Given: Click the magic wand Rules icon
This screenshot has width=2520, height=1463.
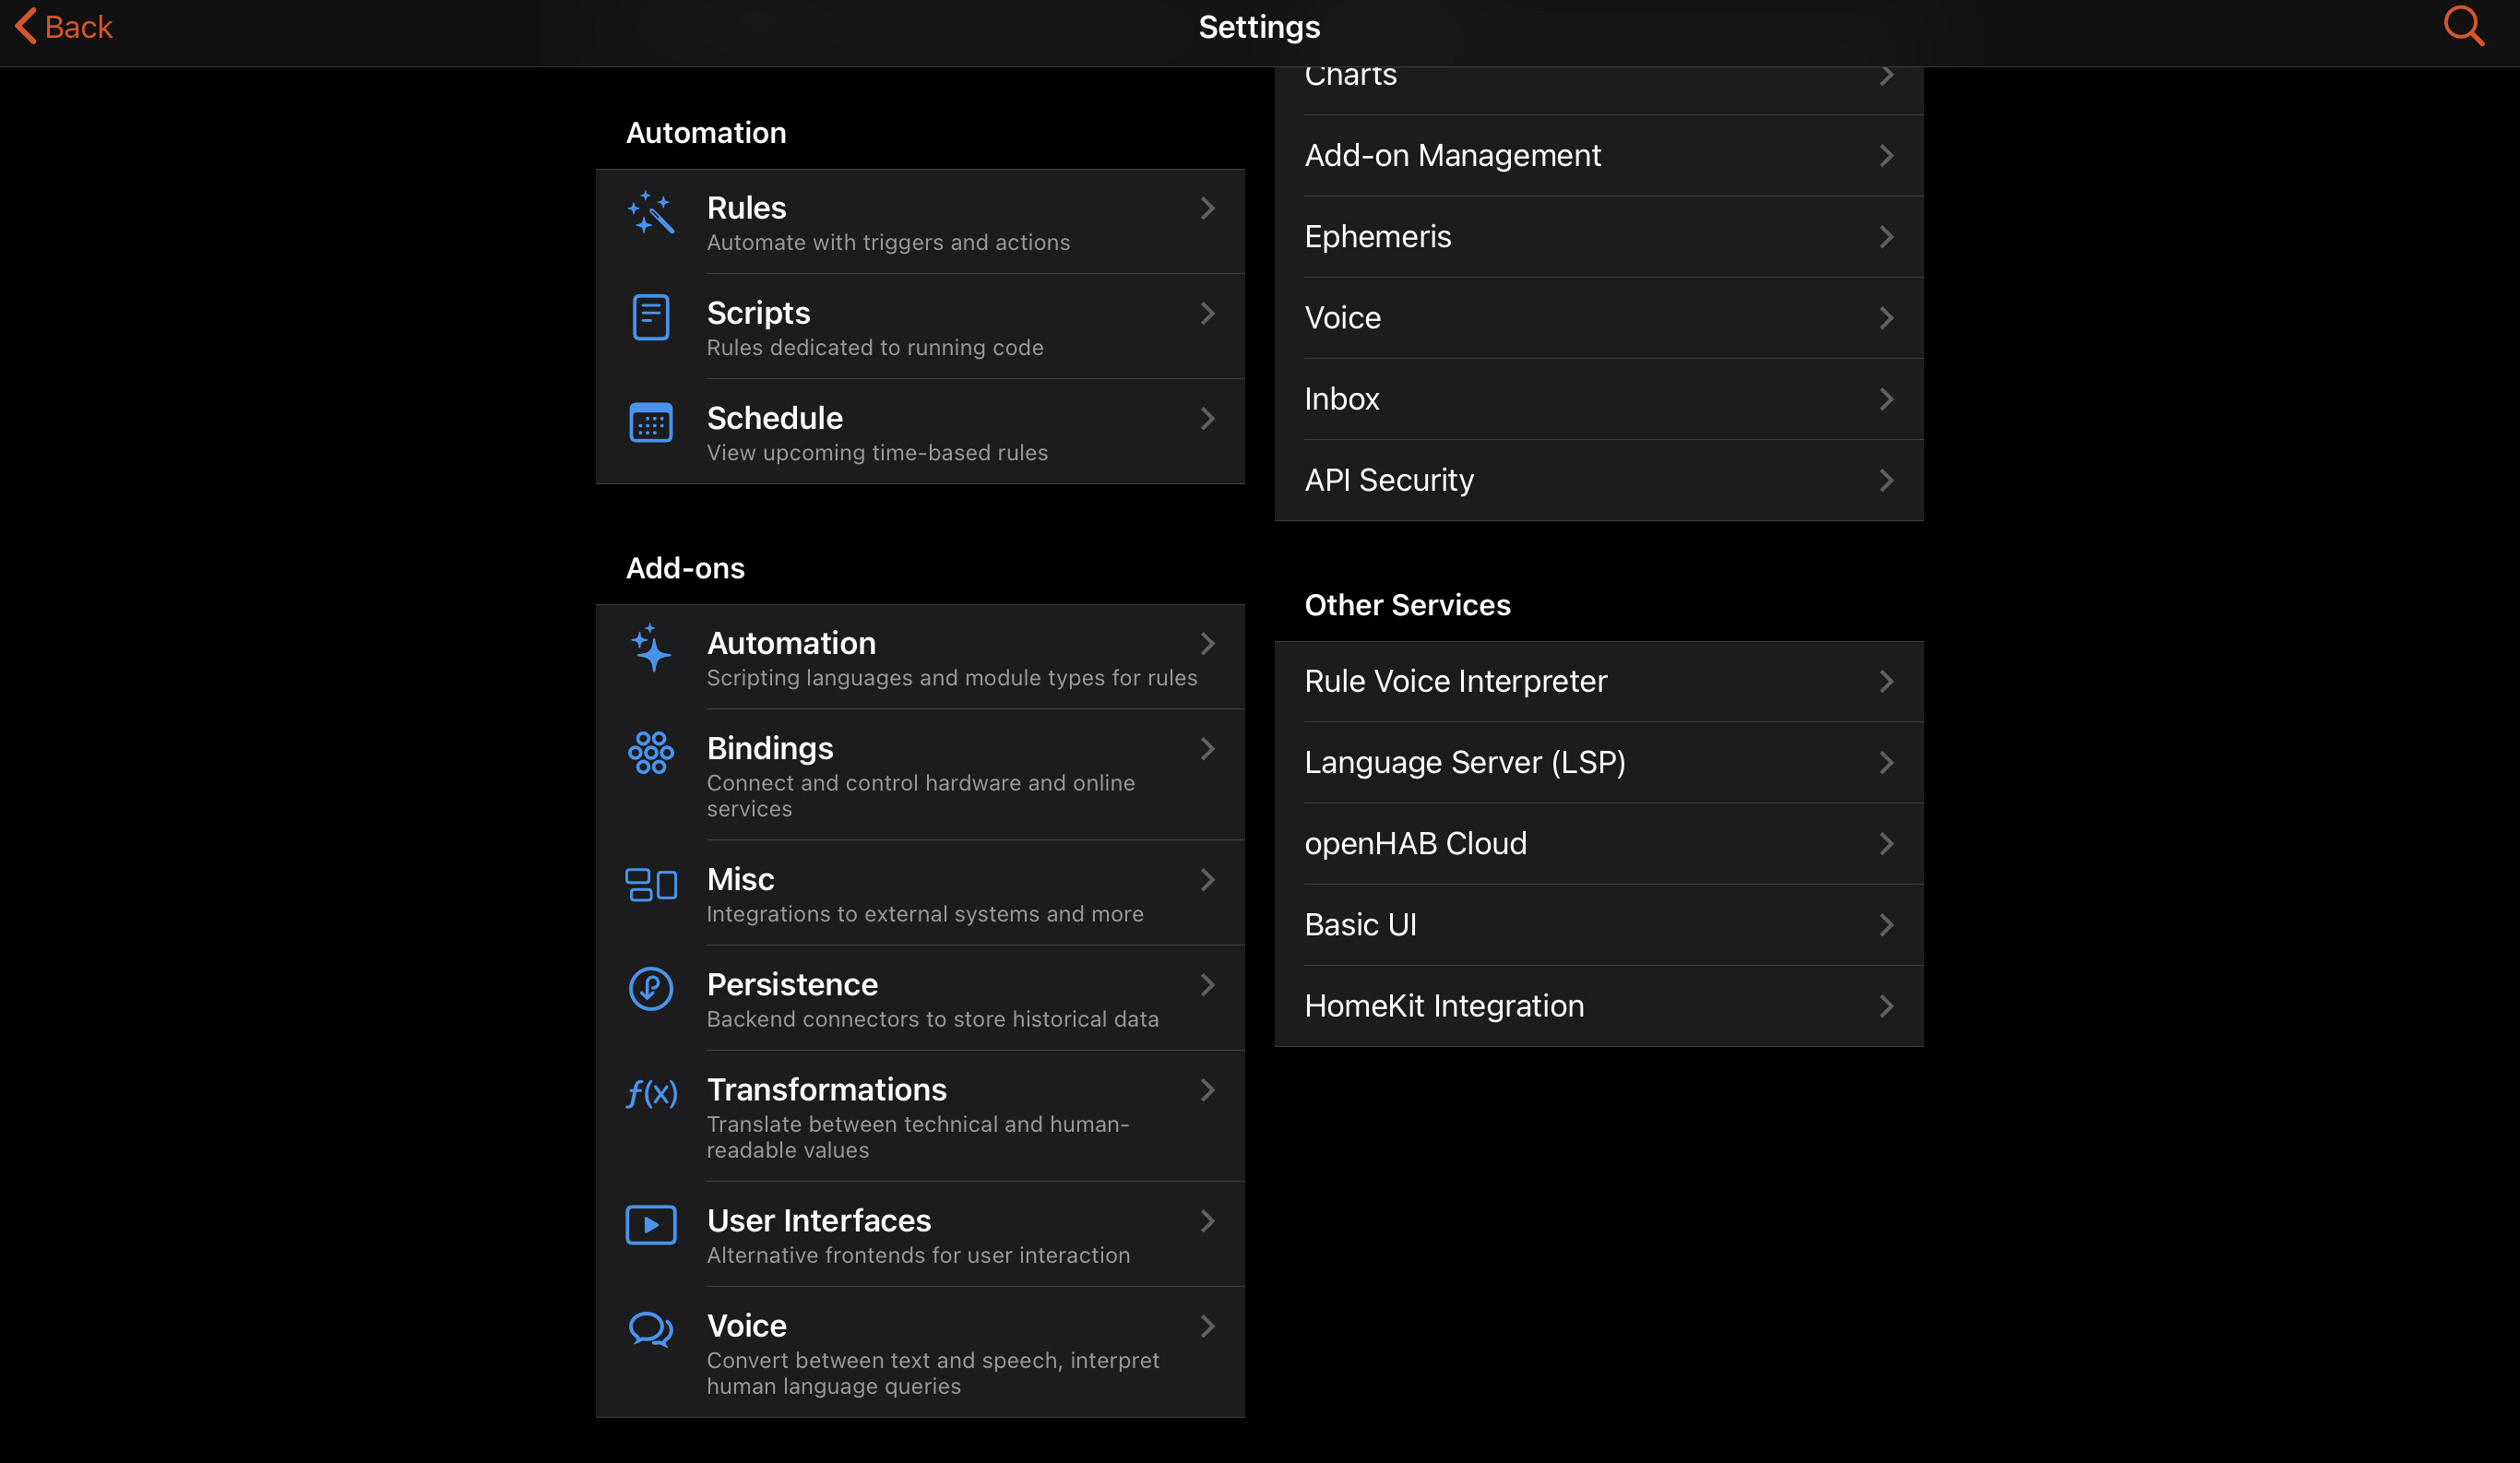Looking at the screenshot, I should tap(650, 213).
